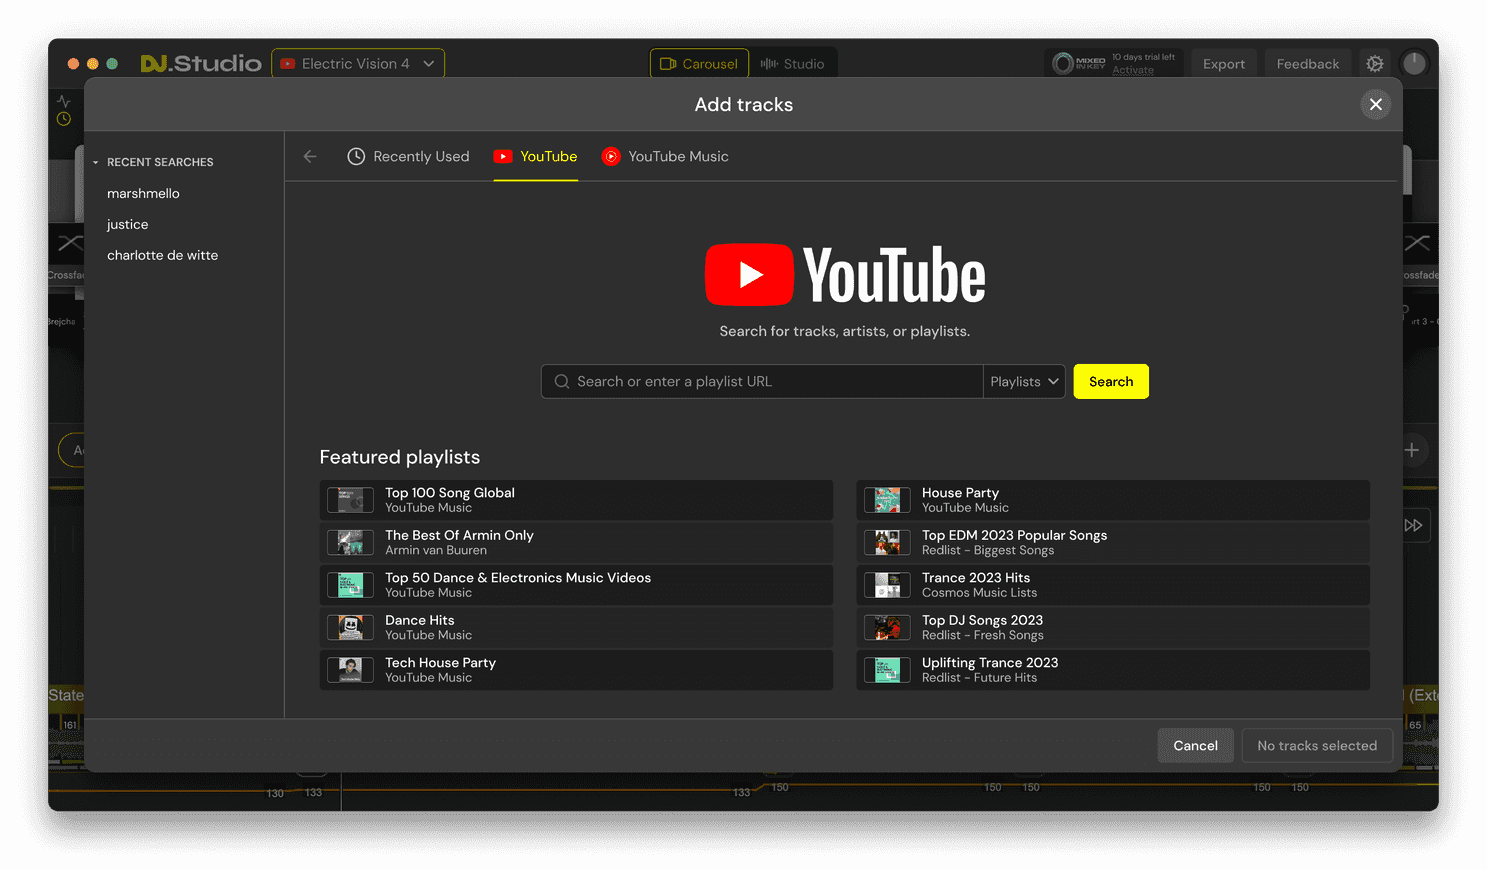Viewport: 1487px width, 869px height.
Task: Switch to the Recently Used tab
Action: pos(408,156)
